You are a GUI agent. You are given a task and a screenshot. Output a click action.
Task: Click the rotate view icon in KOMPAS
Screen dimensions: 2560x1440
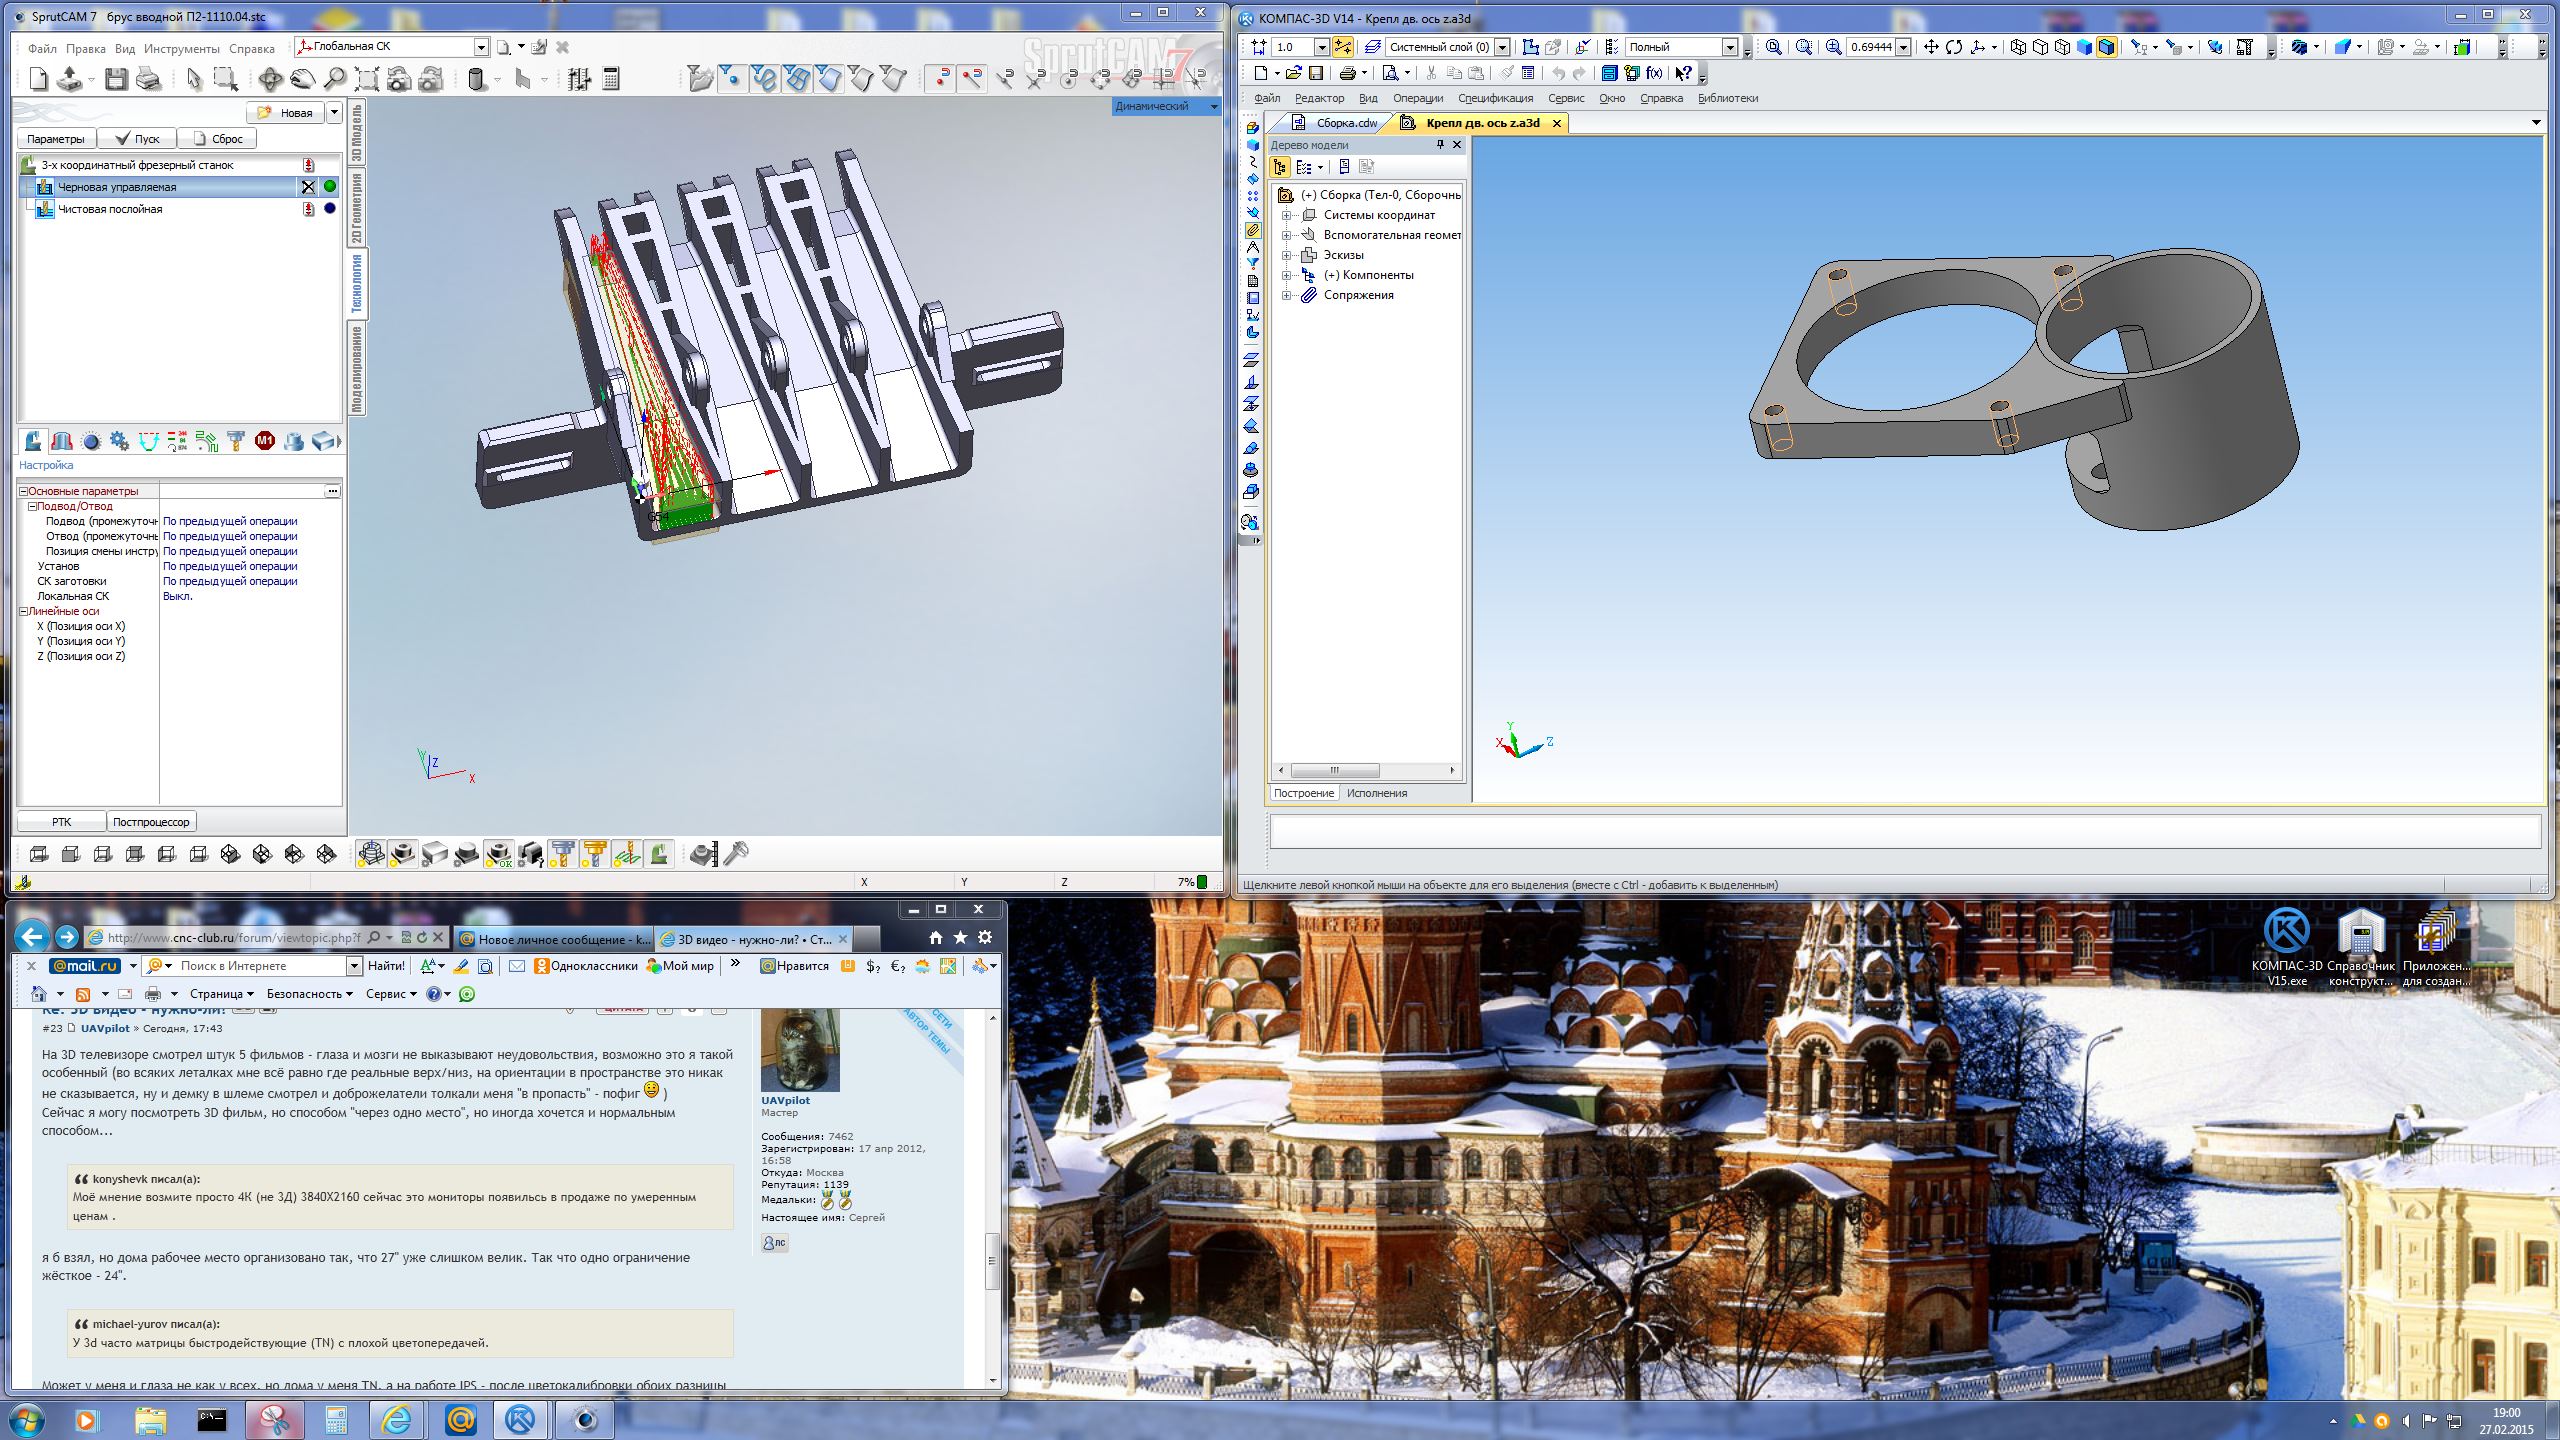coord(1953,47)
